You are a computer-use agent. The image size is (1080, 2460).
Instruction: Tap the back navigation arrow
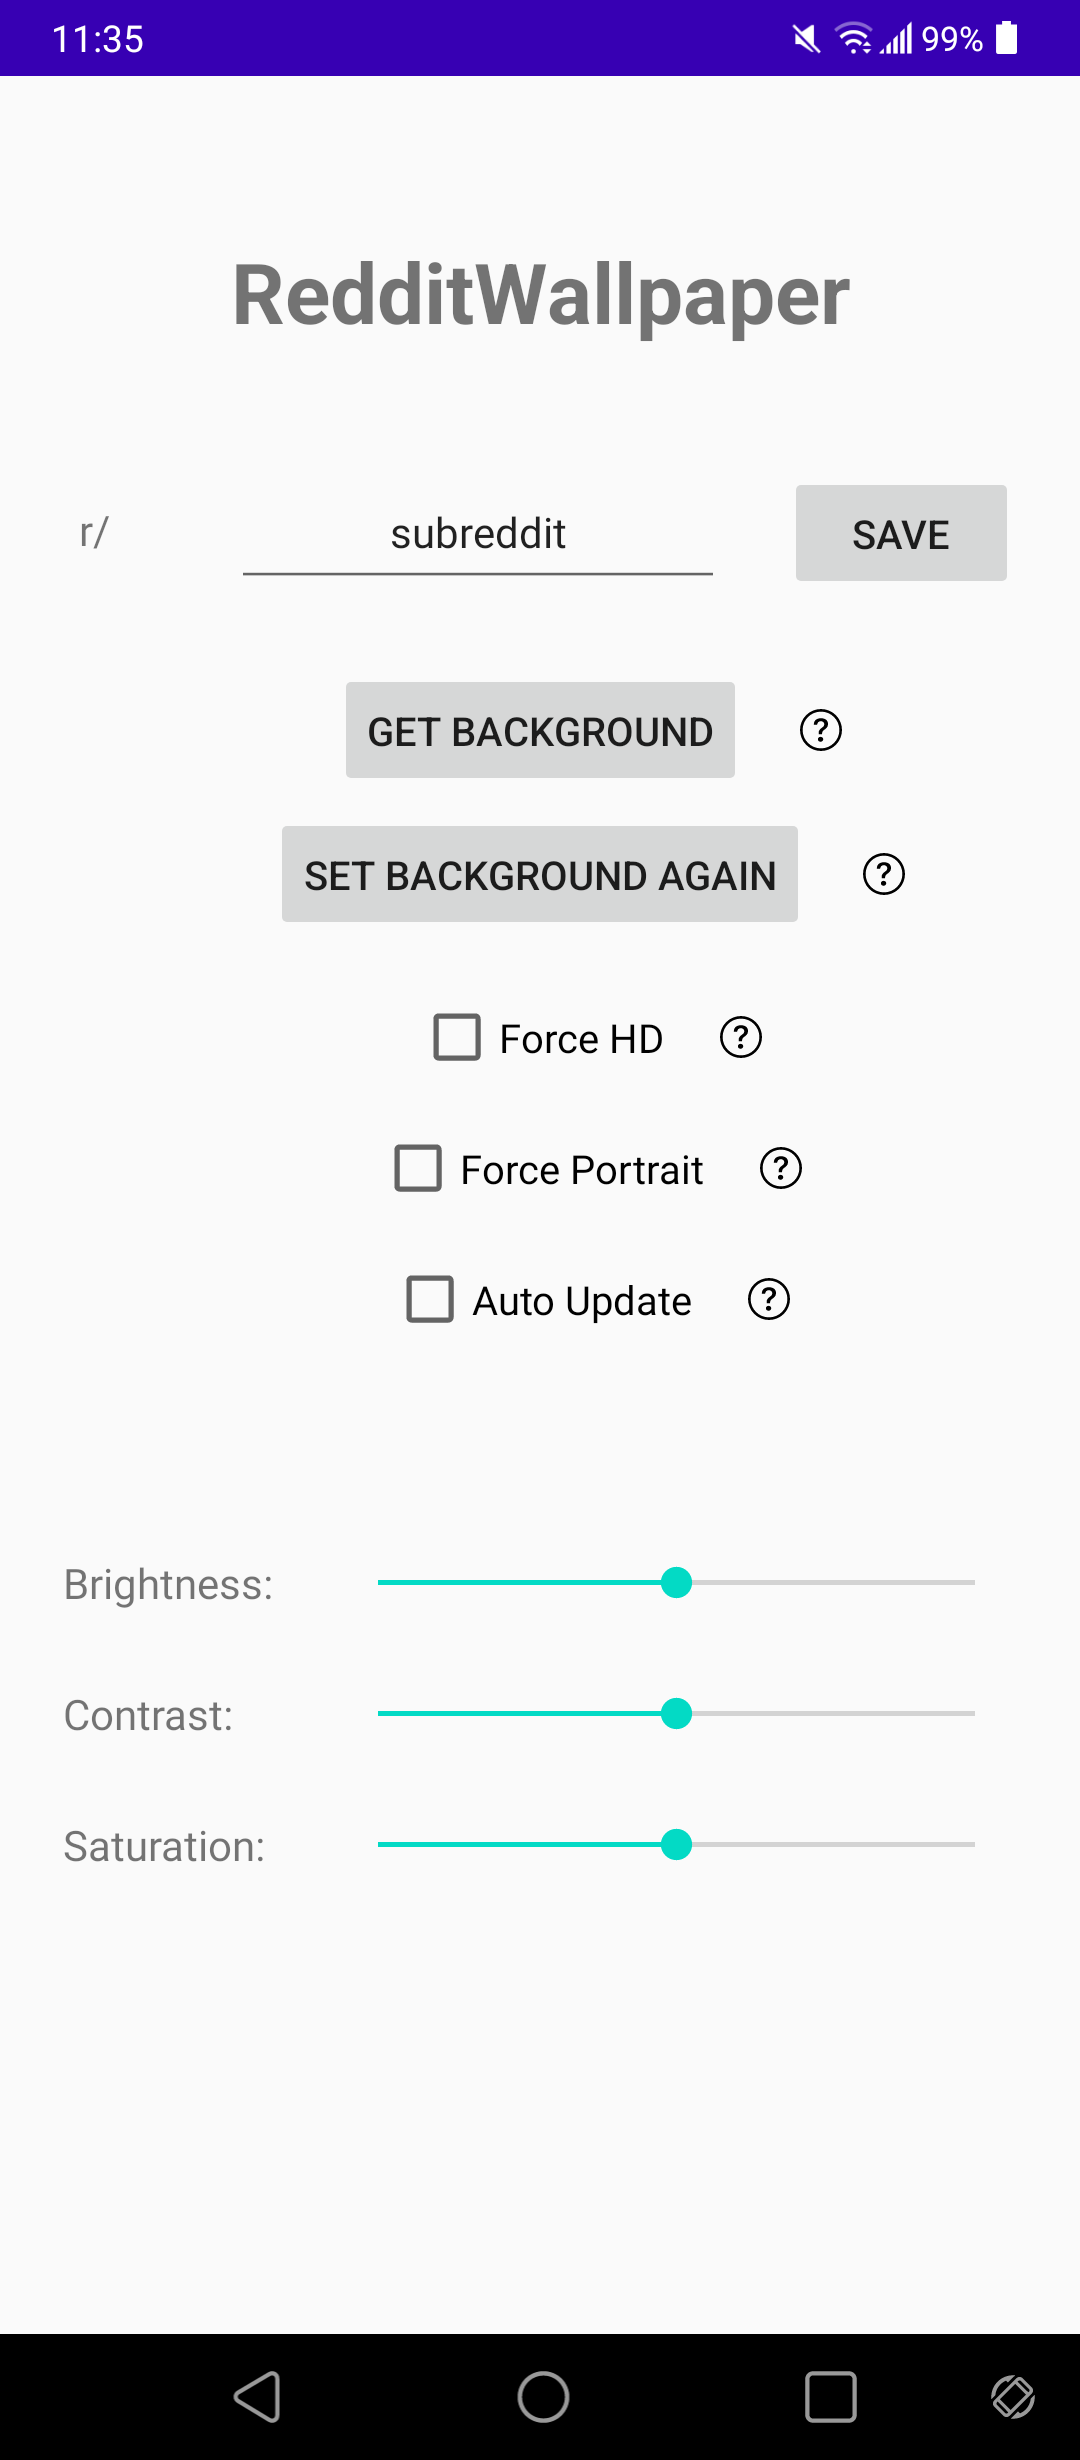point(259,2396)
